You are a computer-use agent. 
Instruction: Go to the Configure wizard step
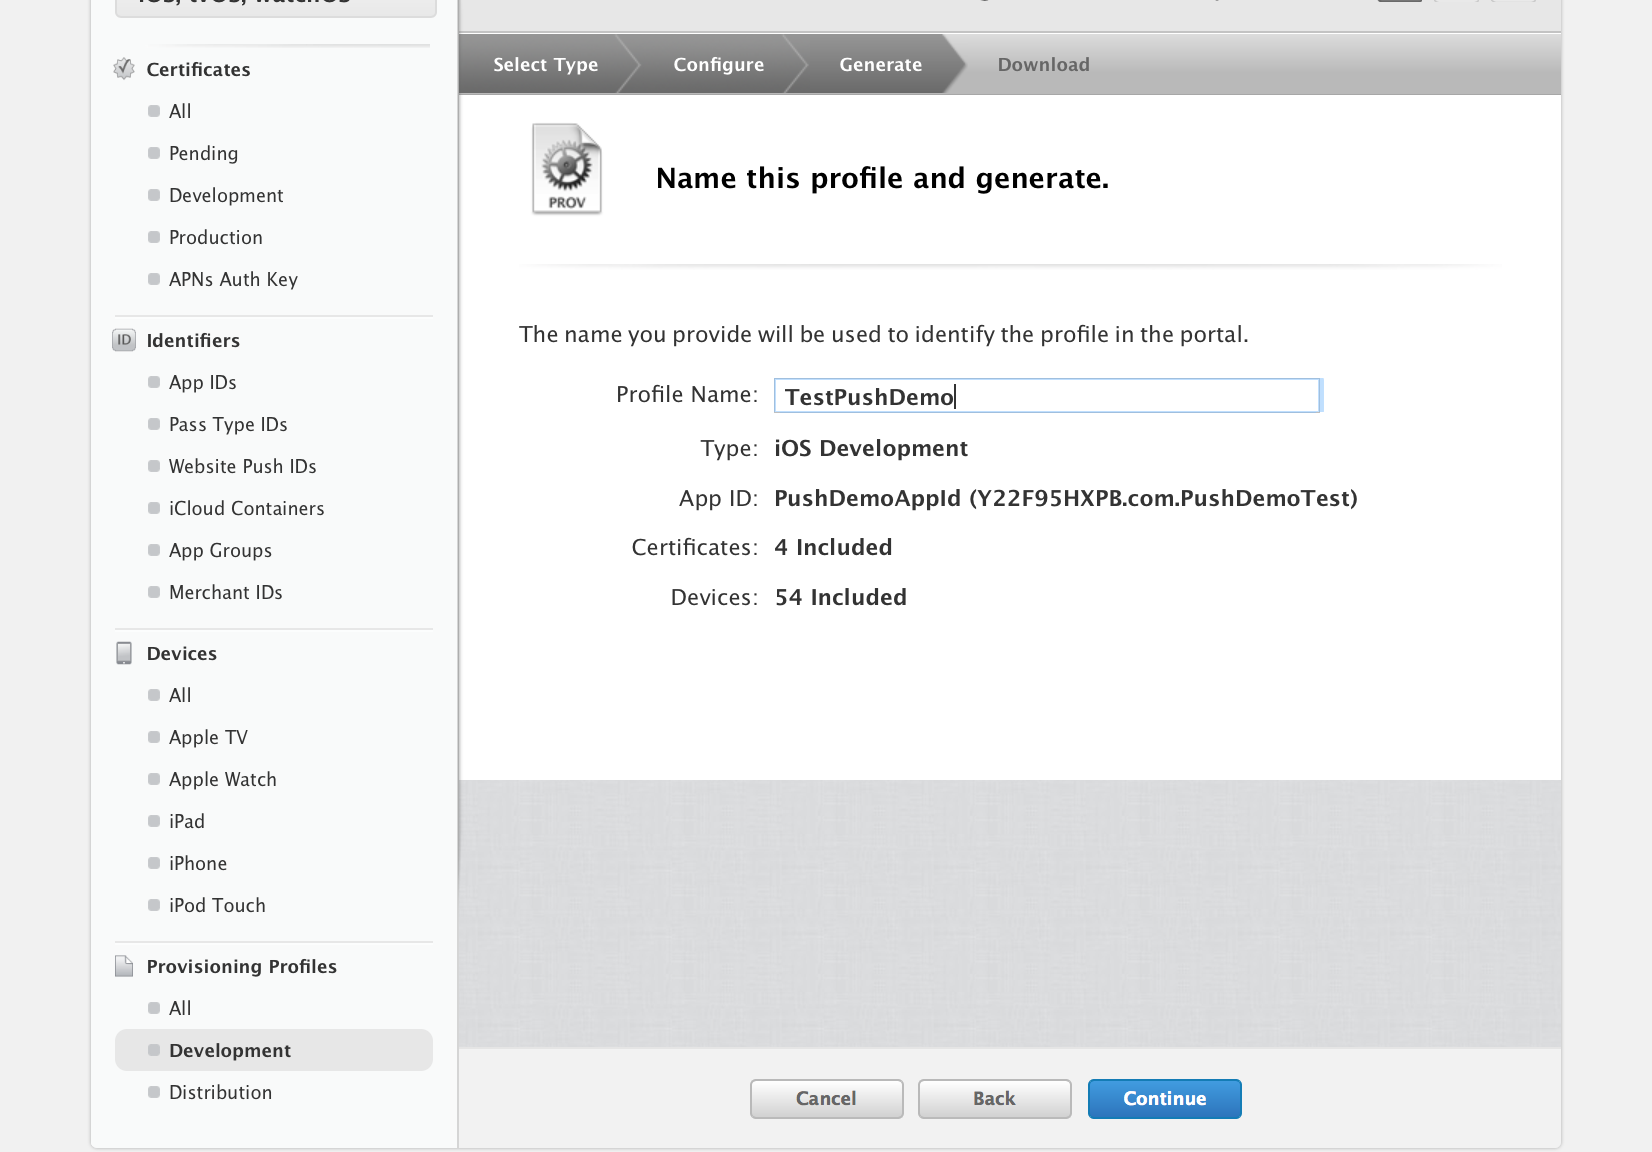[x=718, y=65]
